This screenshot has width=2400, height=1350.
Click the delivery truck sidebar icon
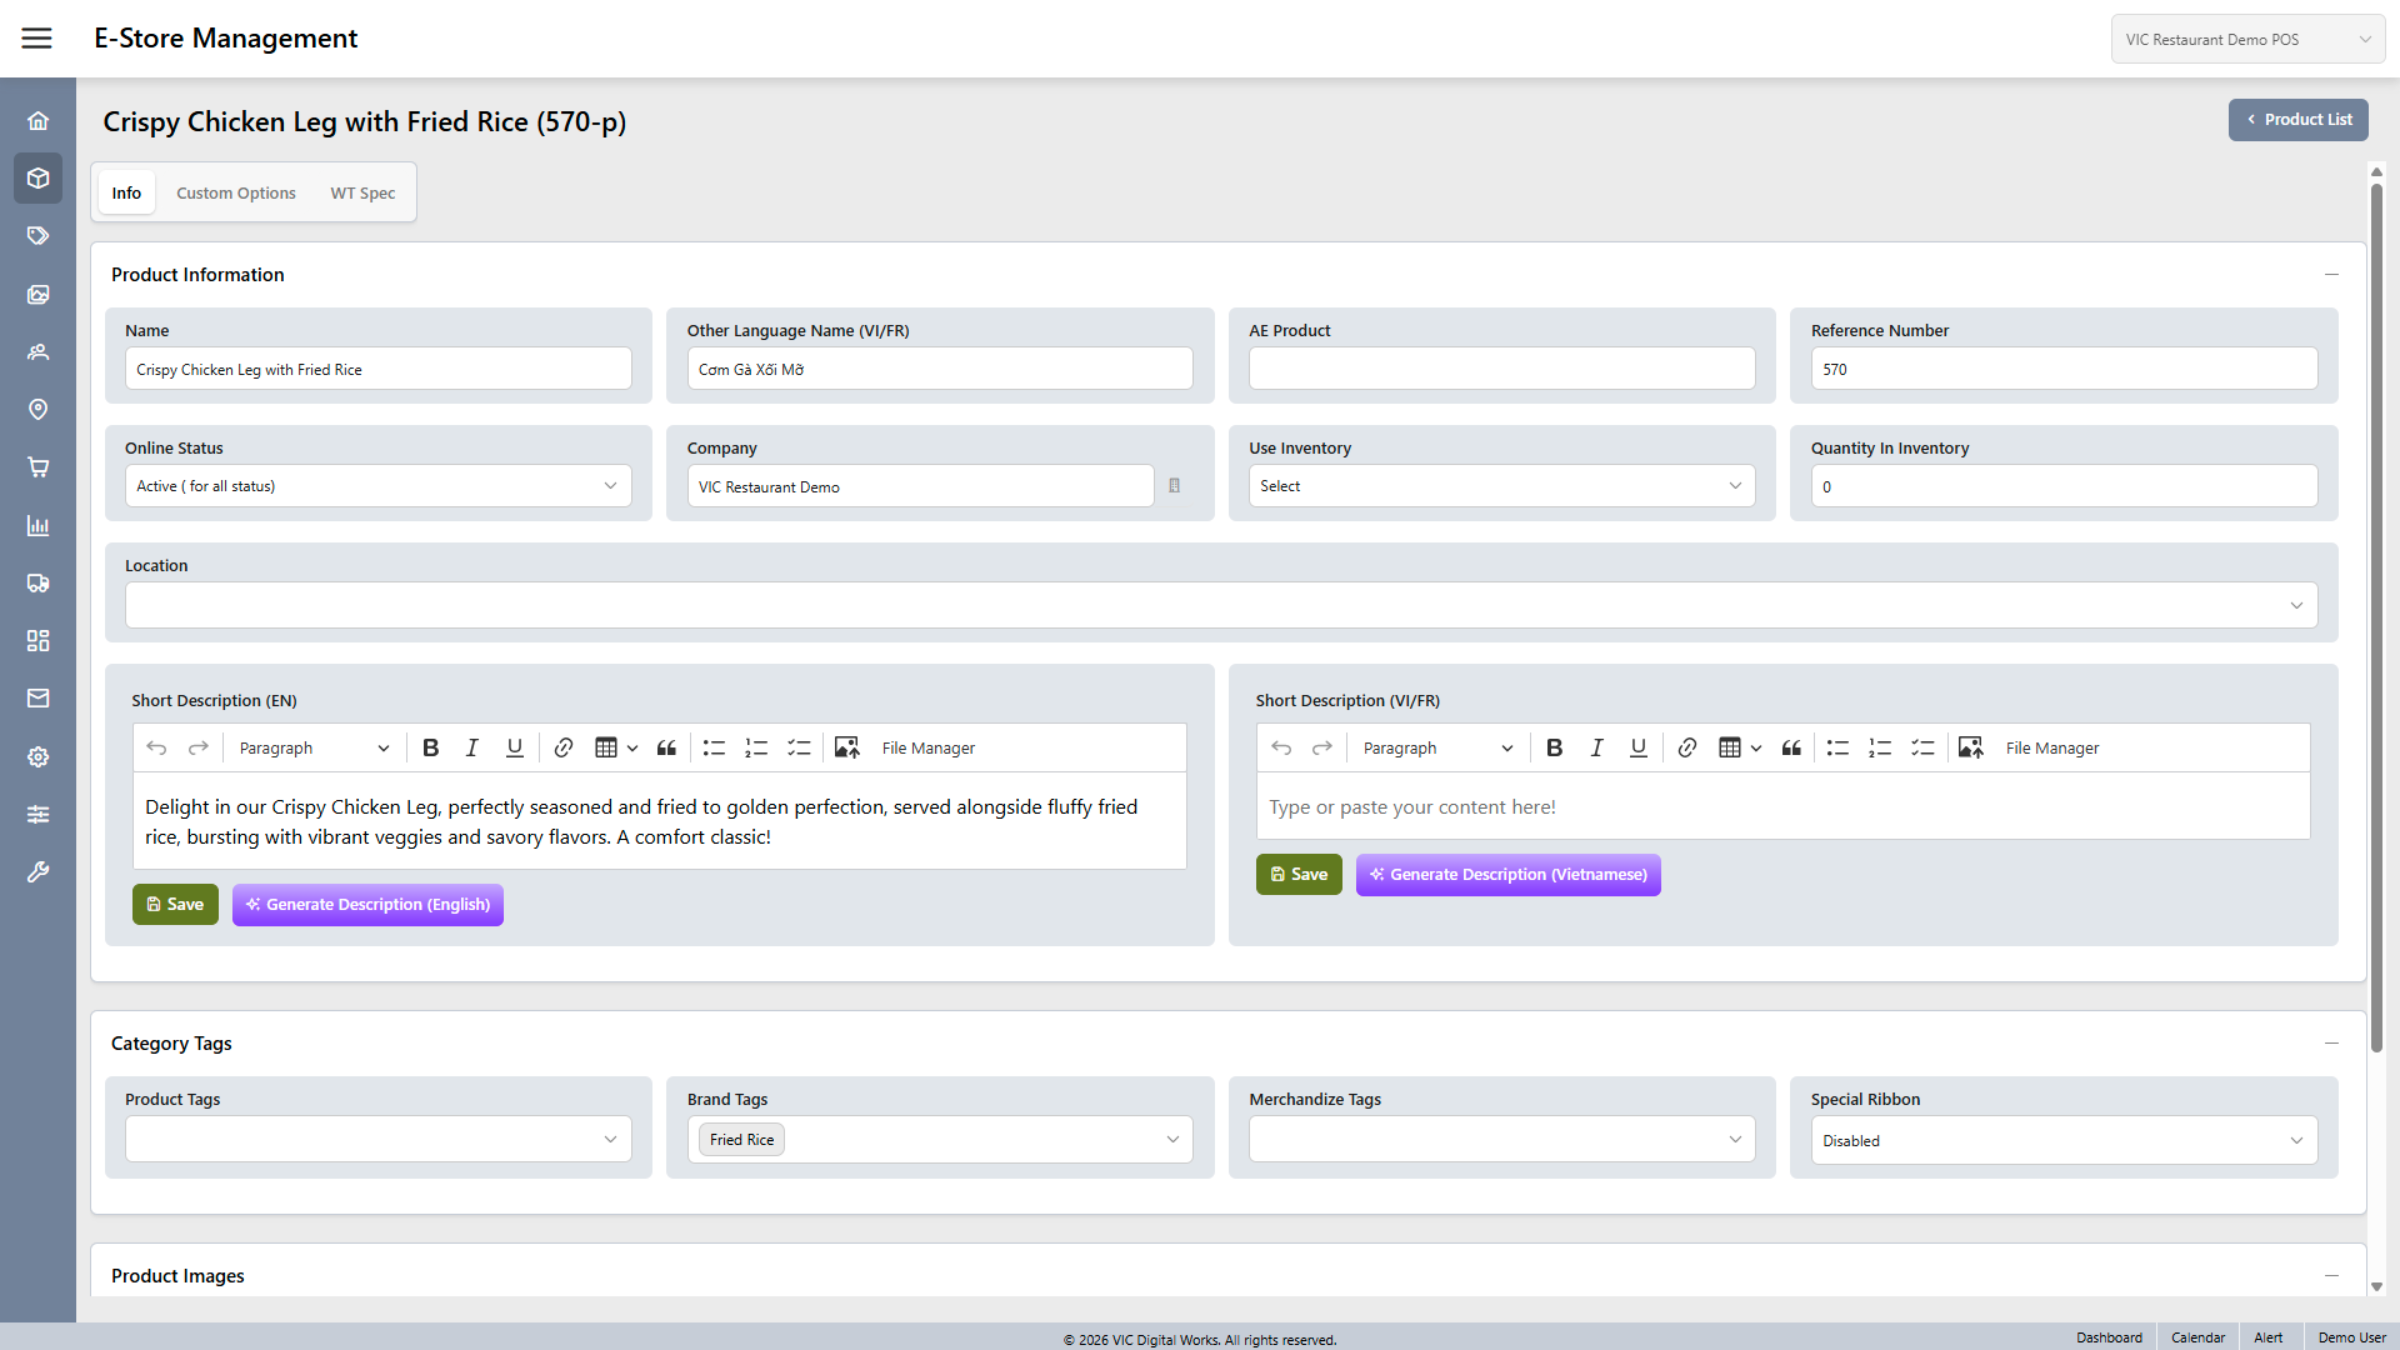[38, 583]
